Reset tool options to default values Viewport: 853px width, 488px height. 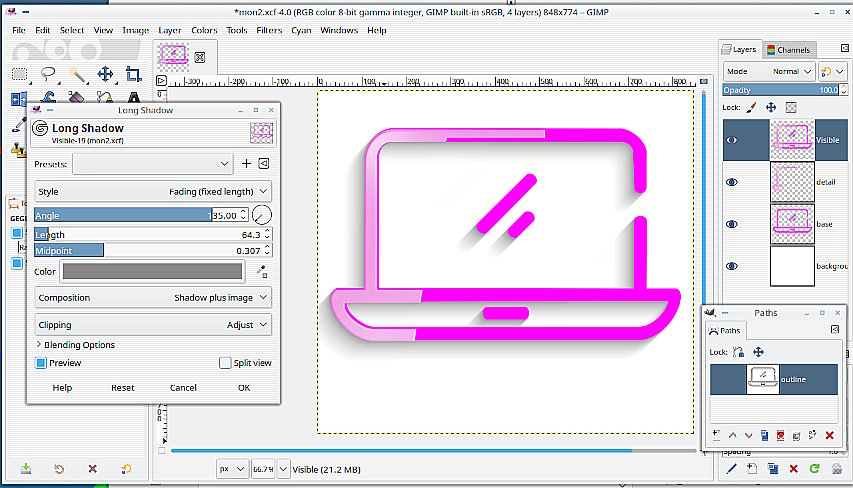click(x=126, y=468)
